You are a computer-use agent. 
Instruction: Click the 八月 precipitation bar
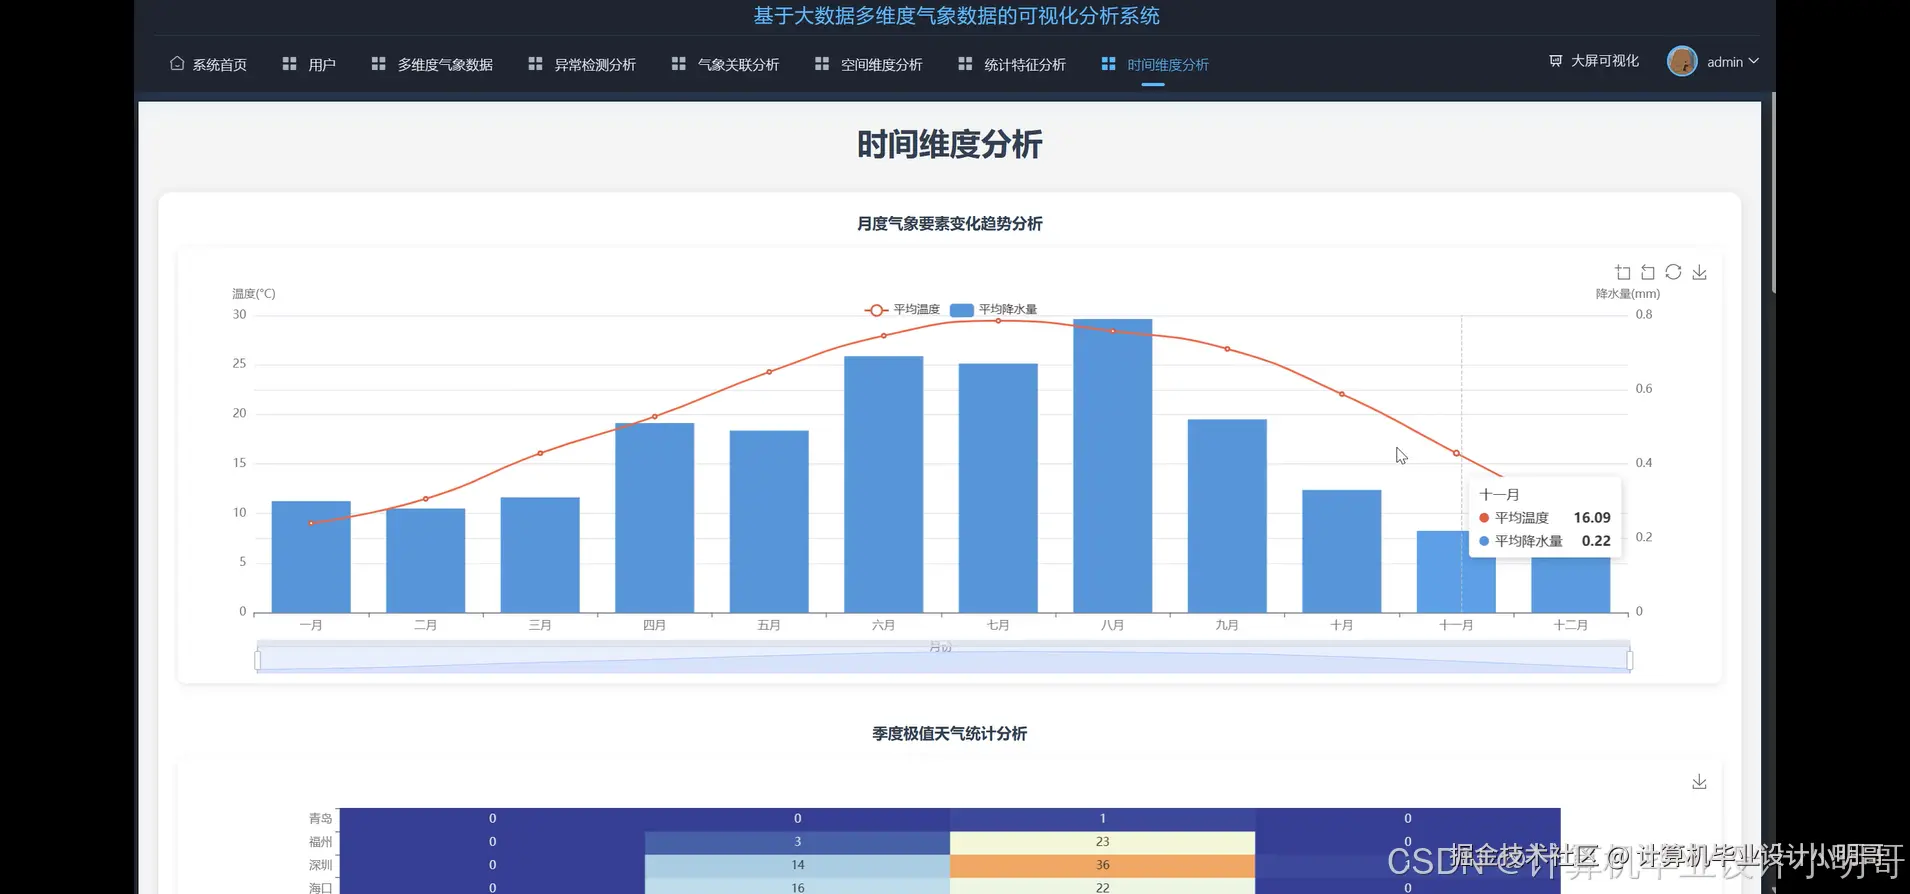(1112, 466)
